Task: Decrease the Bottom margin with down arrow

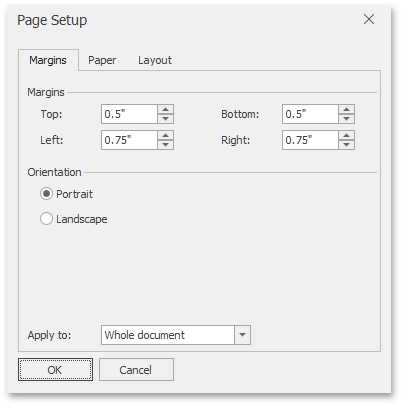Action: 346,118
